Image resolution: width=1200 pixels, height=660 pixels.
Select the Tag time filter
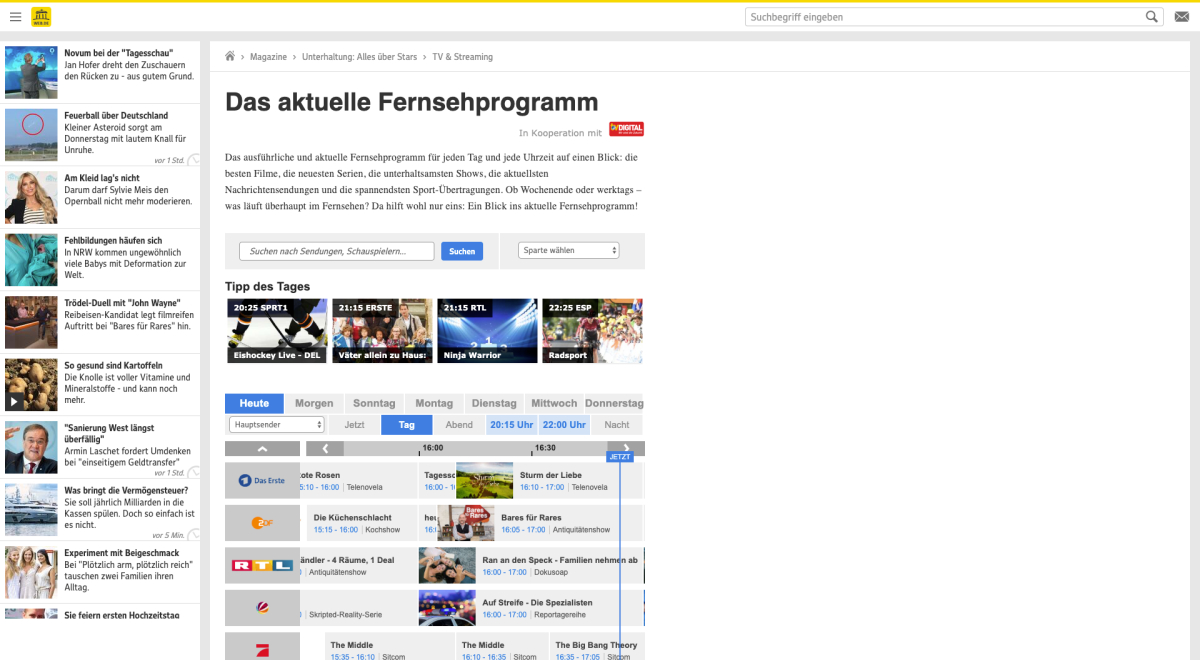click(x=407, y=425)
